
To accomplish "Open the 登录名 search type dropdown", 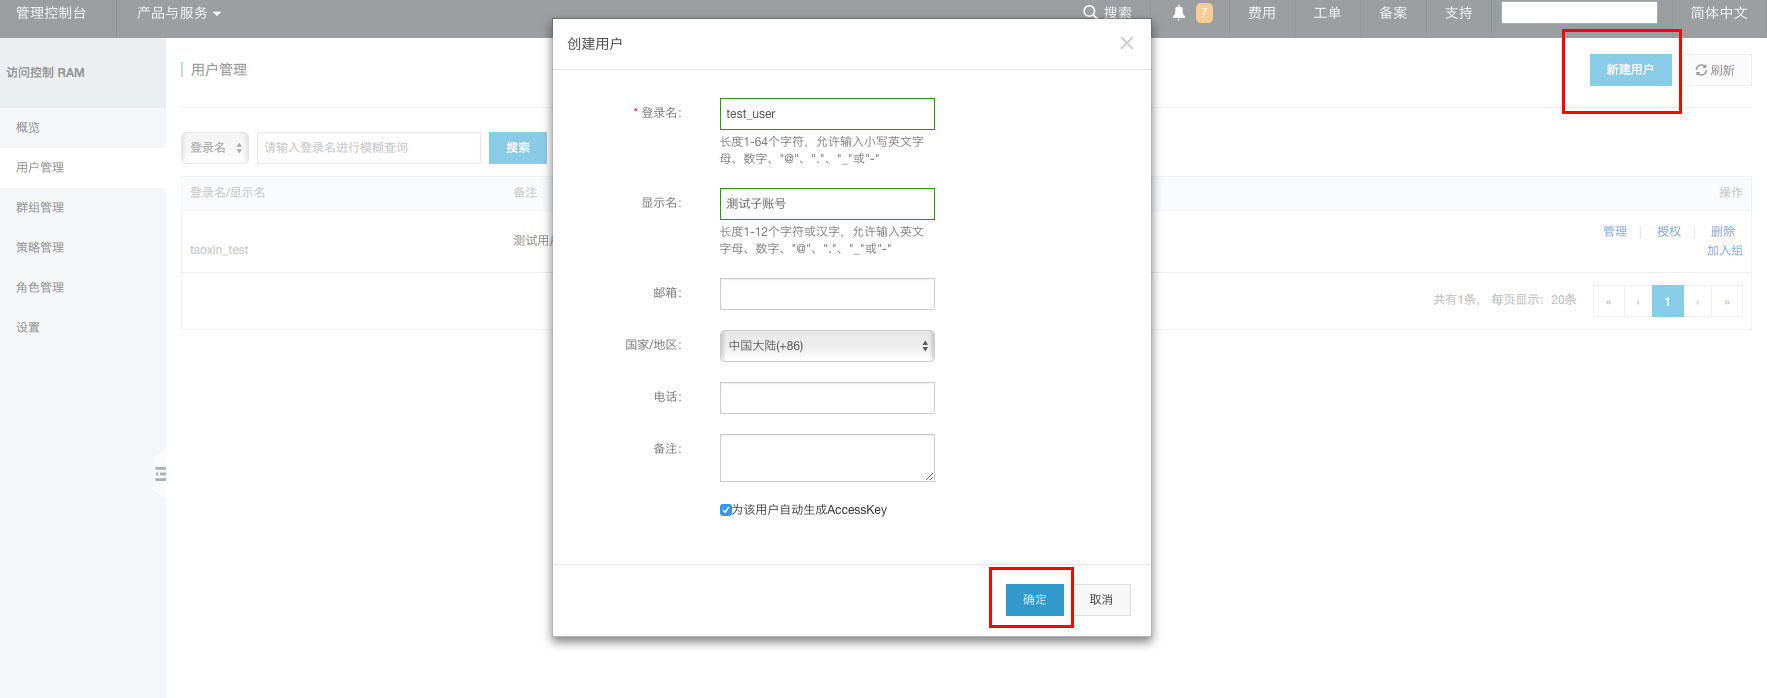I will (214, 147).
